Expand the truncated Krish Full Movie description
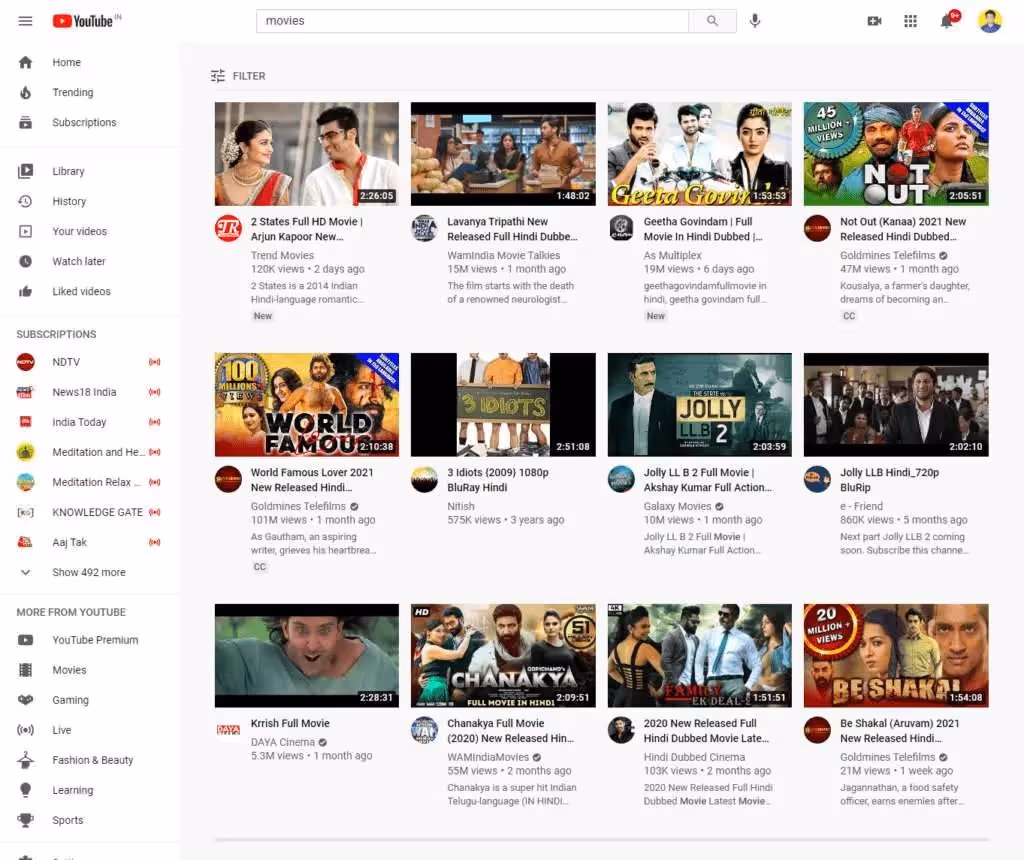1024x860 pixels. point(291,723)
